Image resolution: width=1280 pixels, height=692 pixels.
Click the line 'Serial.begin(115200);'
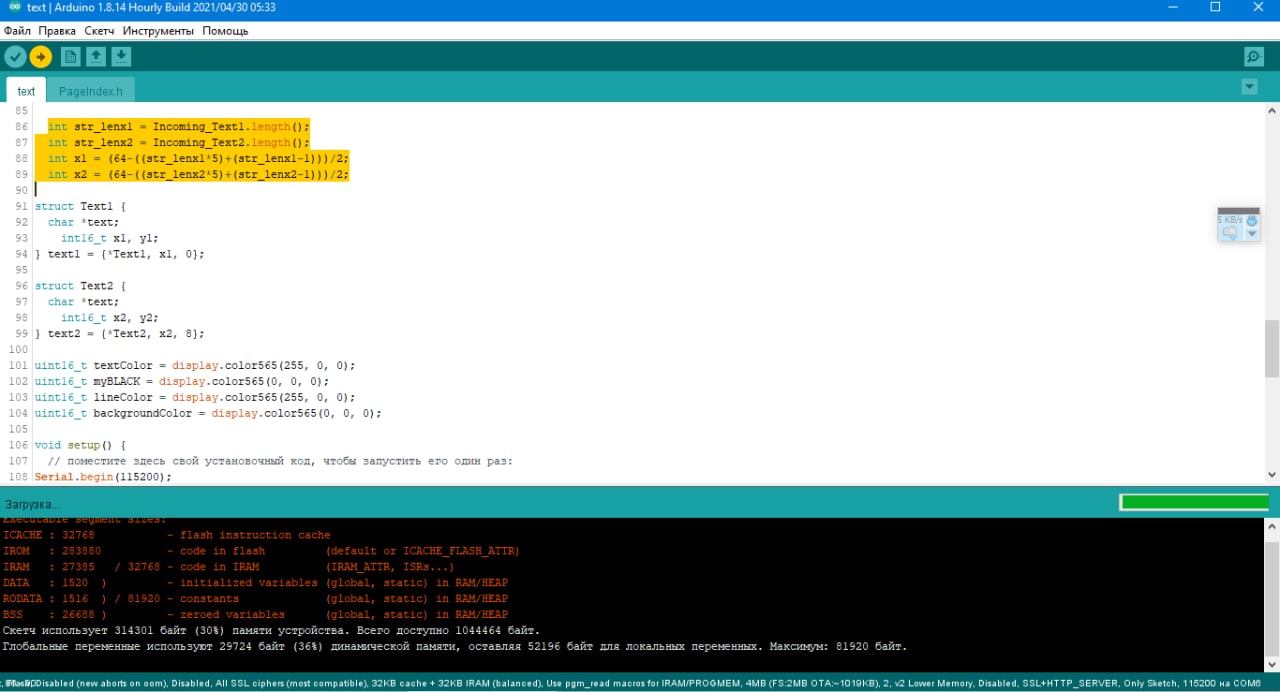click(x=103, y=477)
